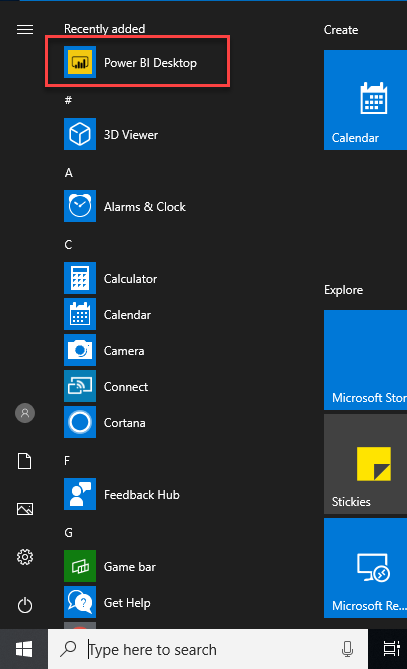Click the taskbar search box
Screen dimensions: 407x669
[208, 649]
